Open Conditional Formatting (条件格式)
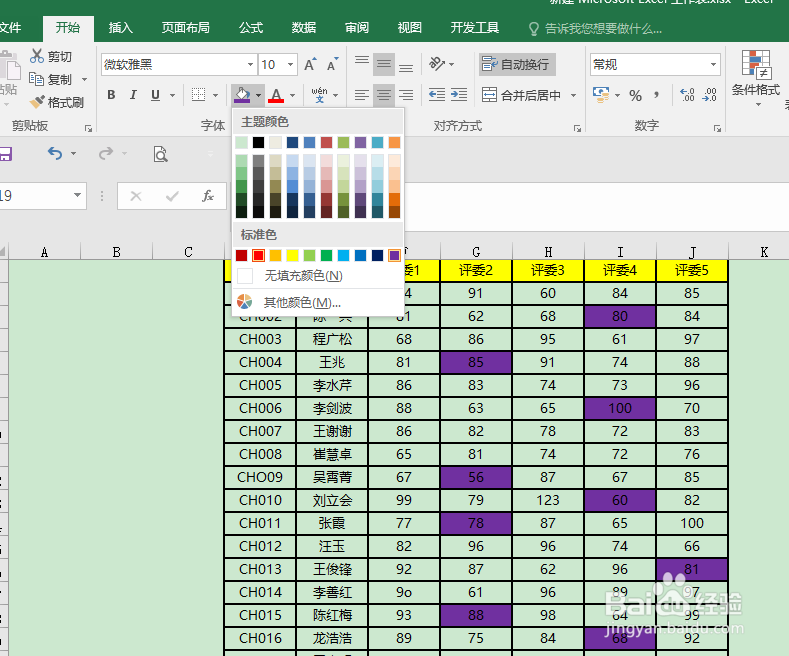The width and height of the screenshot is (789, 656). point(756,77)
